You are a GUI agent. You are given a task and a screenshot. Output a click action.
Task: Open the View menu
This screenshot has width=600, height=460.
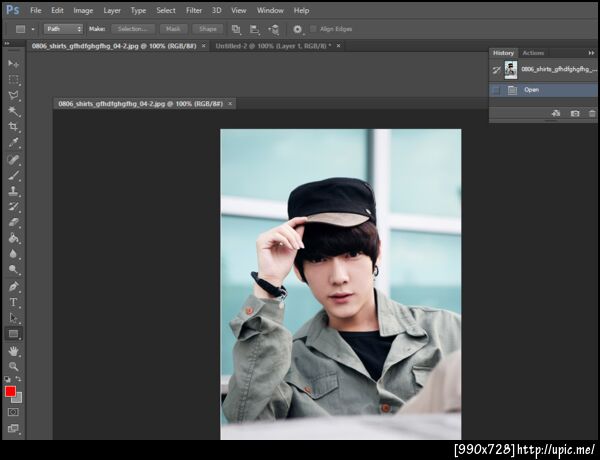tap(239, 11)
